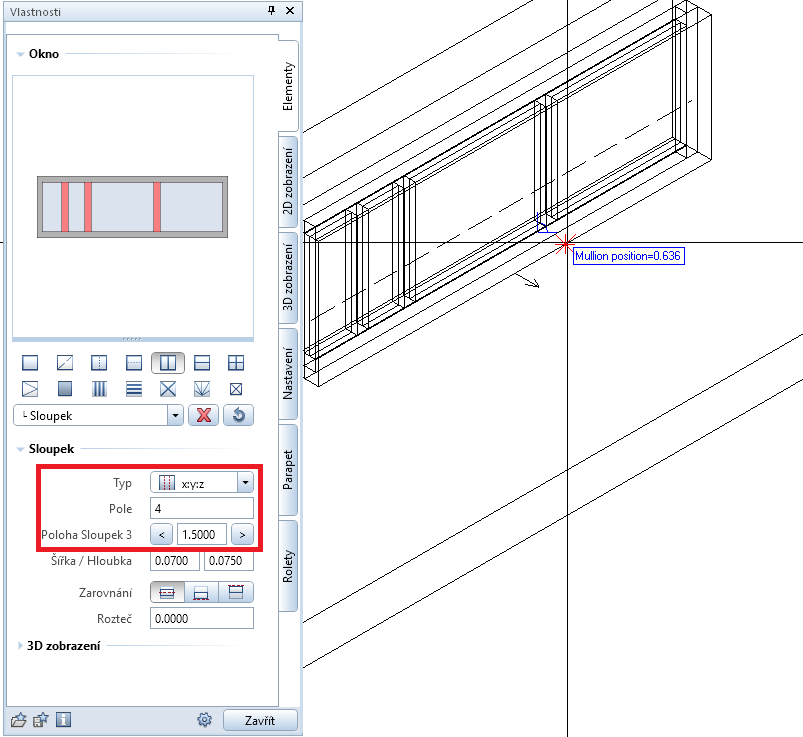Viewport: 803px width, 737px height.
Task: Switch to the Rolety tab
Action: (x=288, y=566)
